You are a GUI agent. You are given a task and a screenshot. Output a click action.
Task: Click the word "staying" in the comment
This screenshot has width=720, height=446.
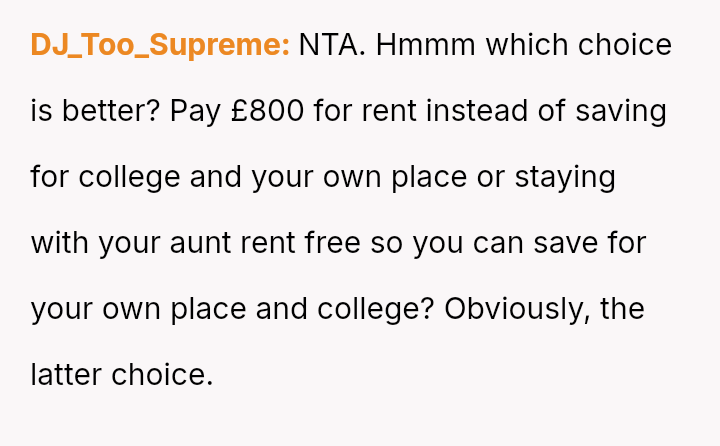564,177
